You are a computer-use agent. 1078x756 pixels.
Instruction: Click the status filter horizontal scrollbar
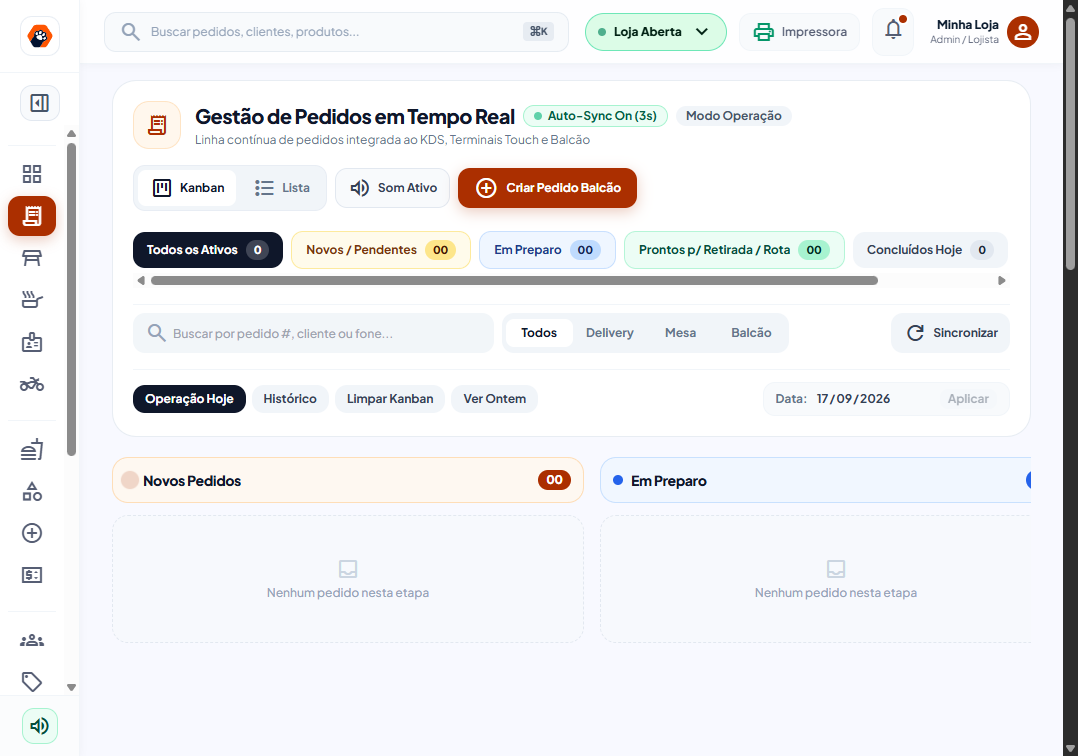pyautogui.click(x=514, y=280)
